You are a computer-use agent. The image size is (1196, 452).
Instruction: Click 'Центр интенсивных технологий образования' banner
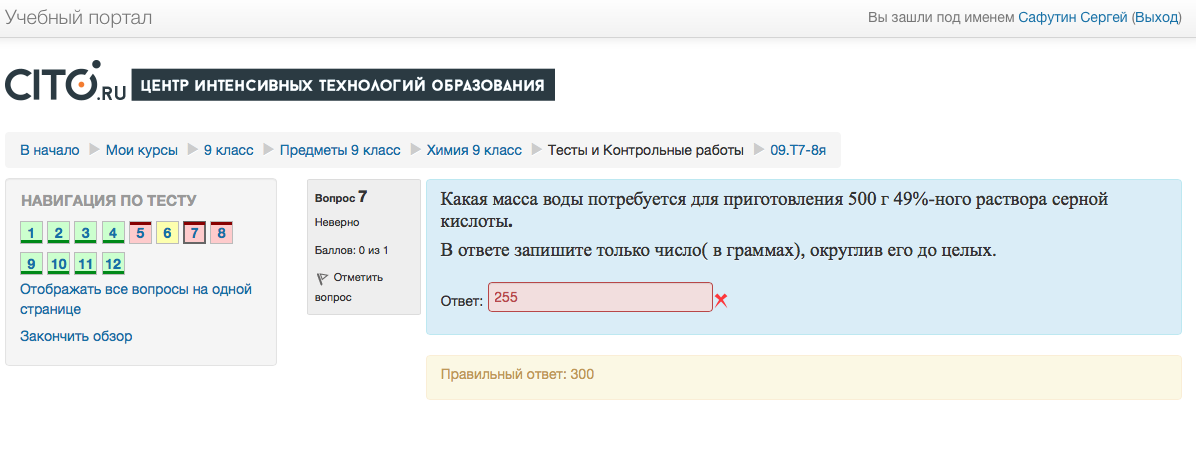point(343,85)
